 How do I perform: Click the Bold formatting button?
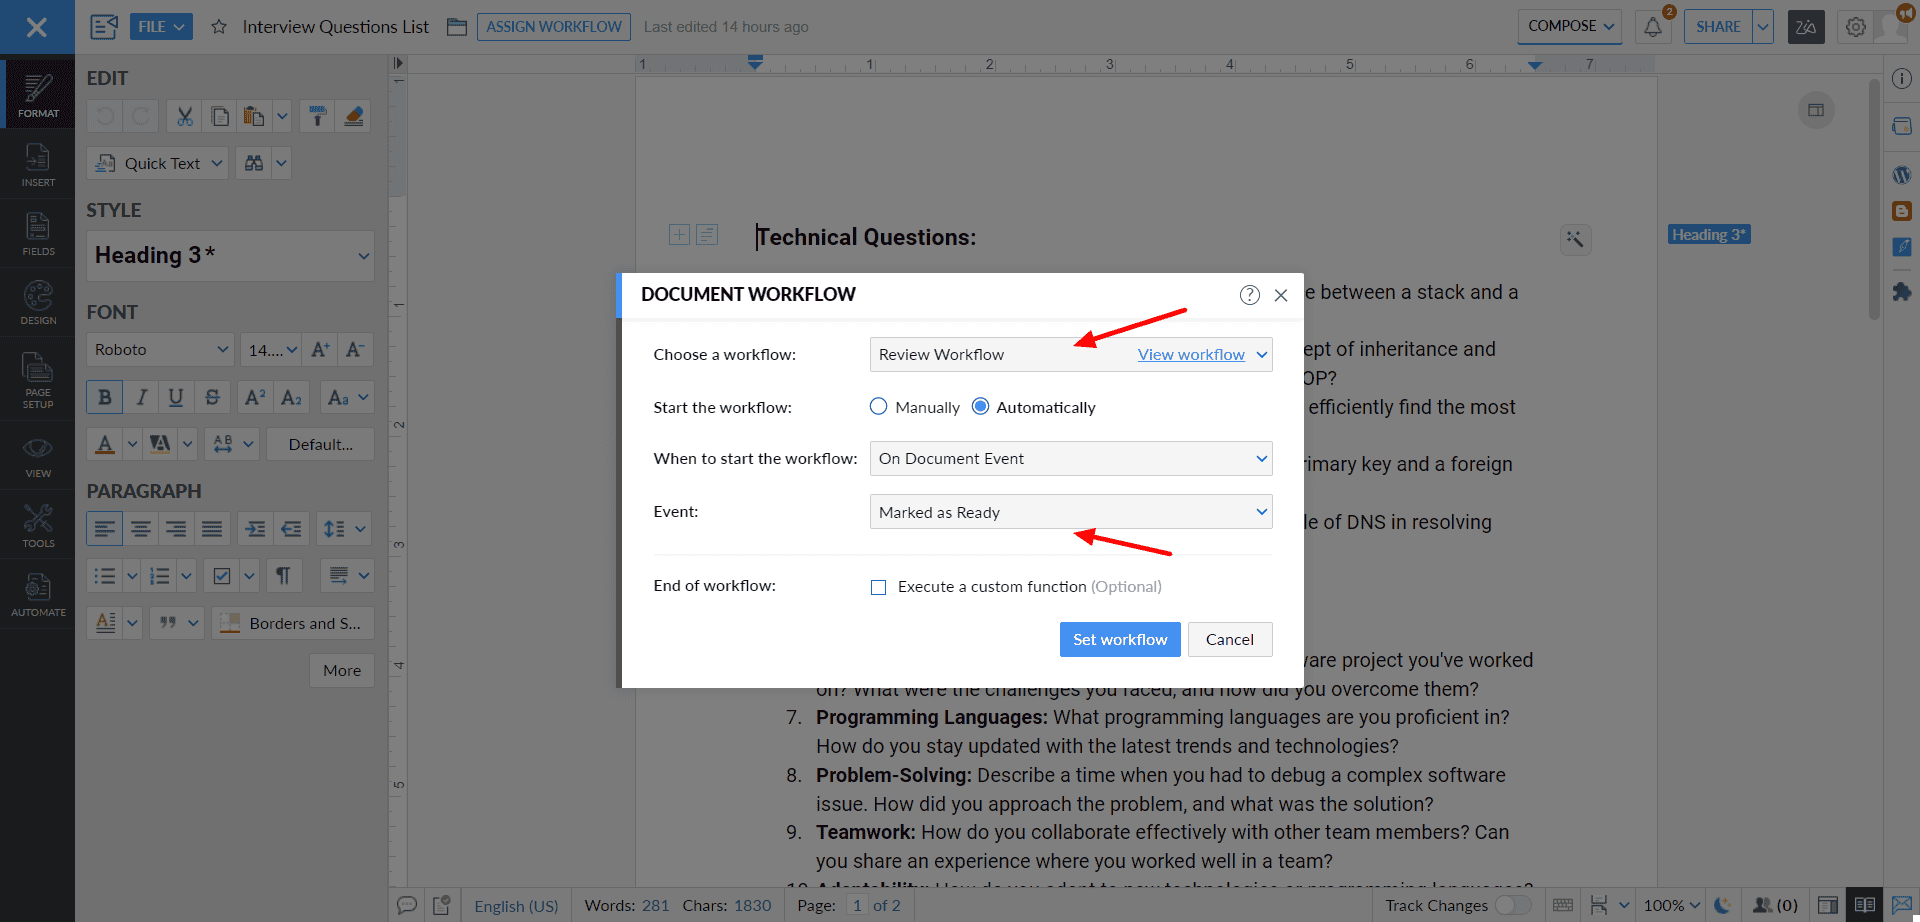click(105, 397)
